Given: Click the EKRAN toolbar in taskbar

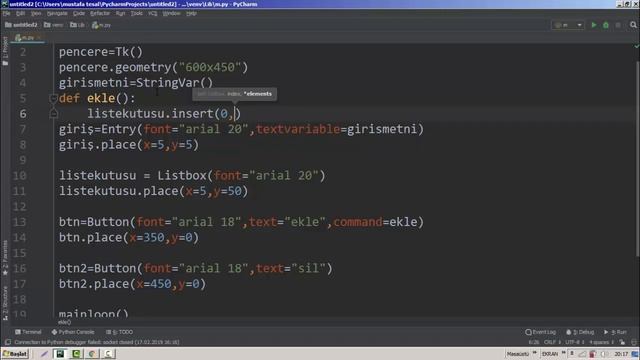Looking at the screenshot, I should pyautogui.click(x=550, y=354).
